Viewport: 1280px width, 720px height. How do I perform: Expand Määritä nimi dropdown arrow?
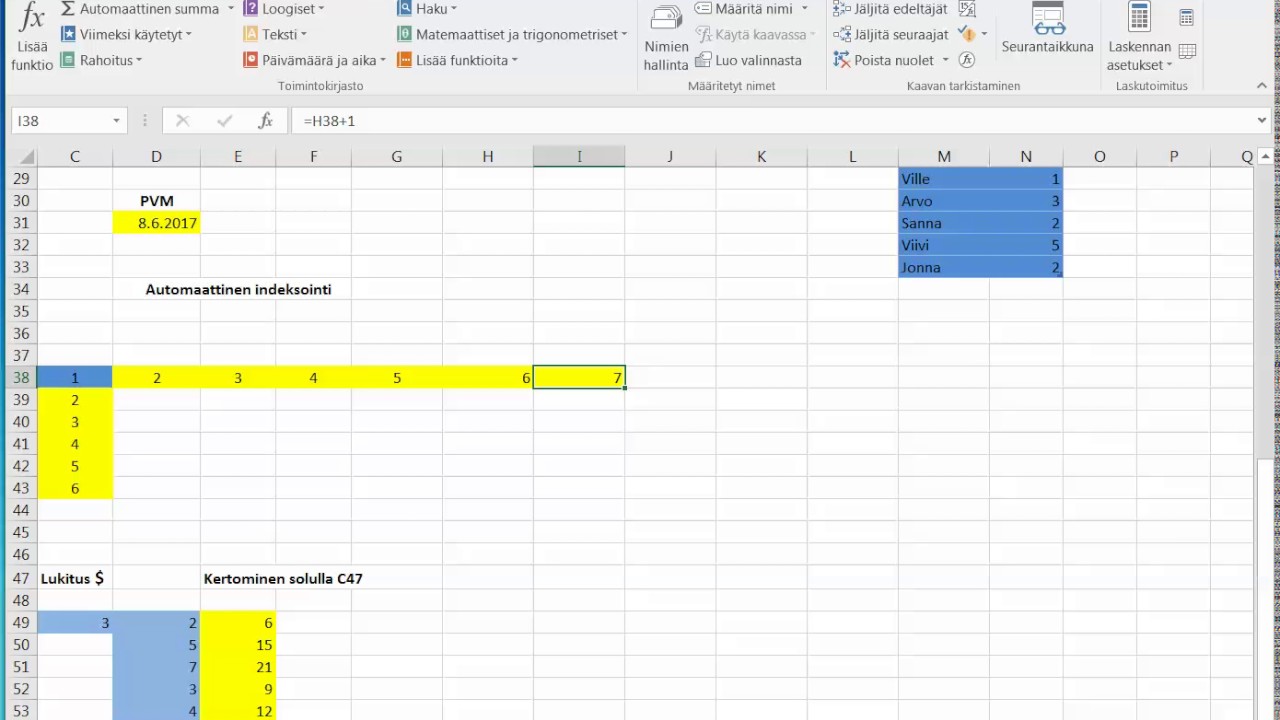804,9
